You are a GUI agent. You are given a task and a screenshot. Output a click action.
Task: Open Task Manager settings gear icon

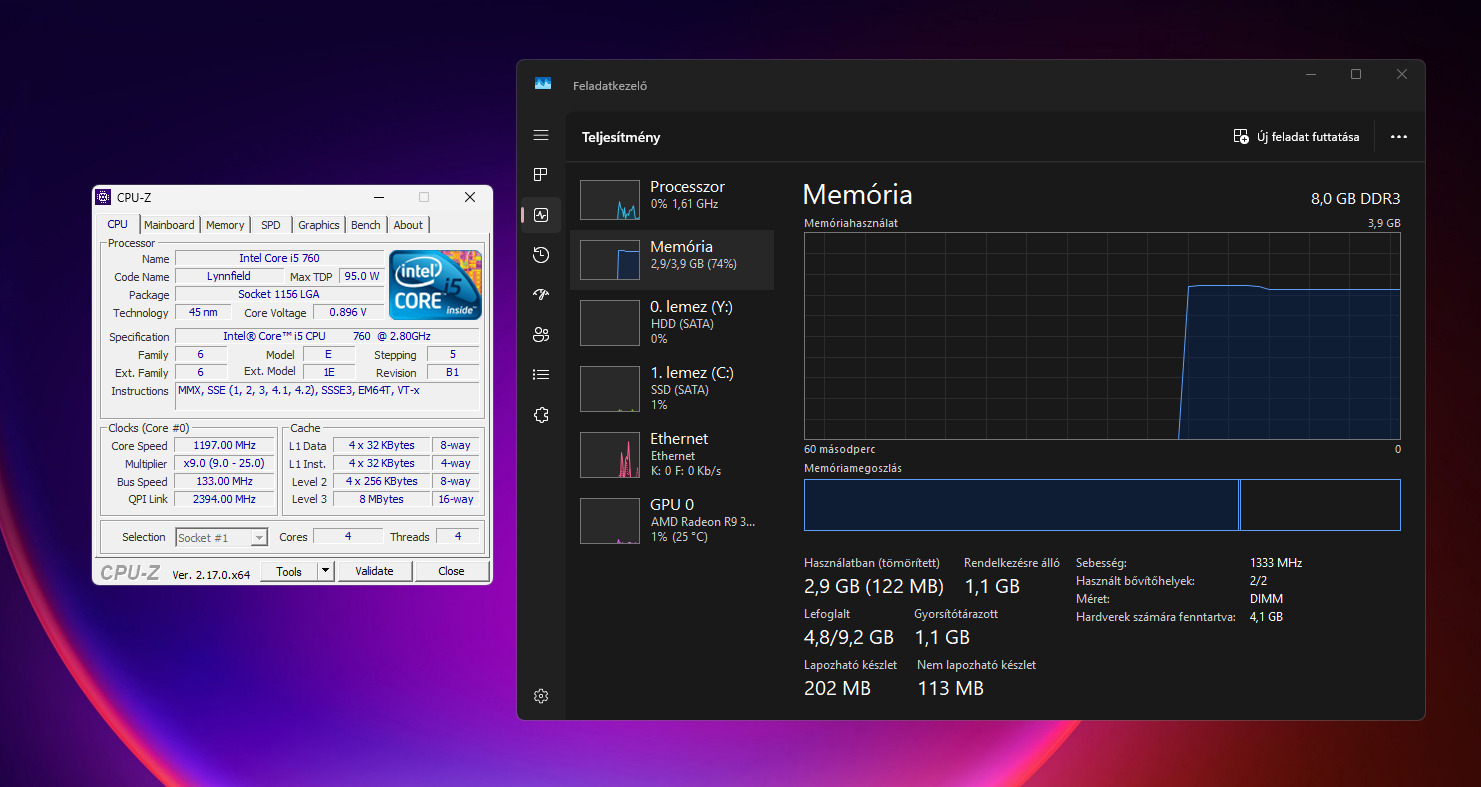(541, 696)
